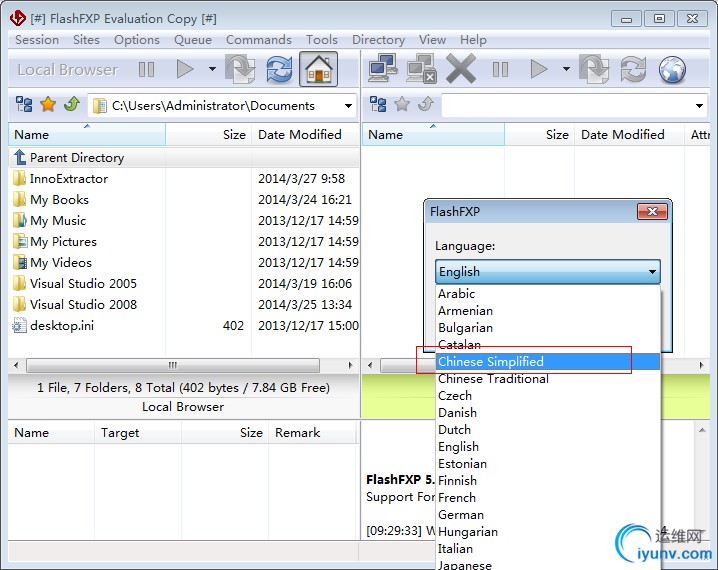Click the remote favorites star icon
Viewport: 718px width, 570px height.
coord(402,104)
